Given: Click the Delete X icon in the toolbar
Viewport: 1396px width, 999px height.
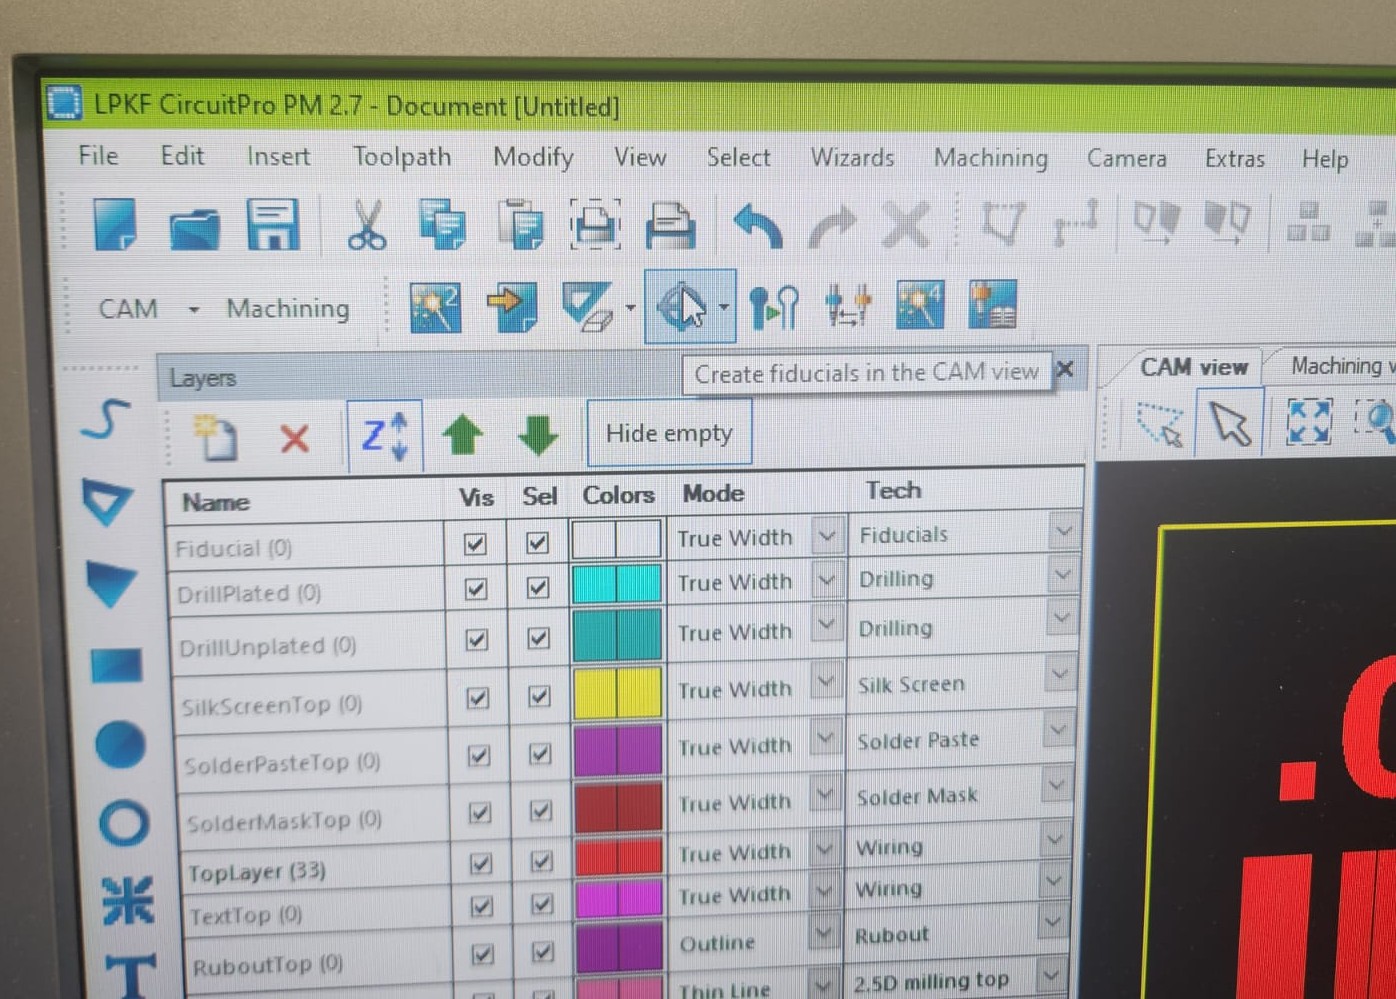Looking at the screenshot, I should pos(906,226).
